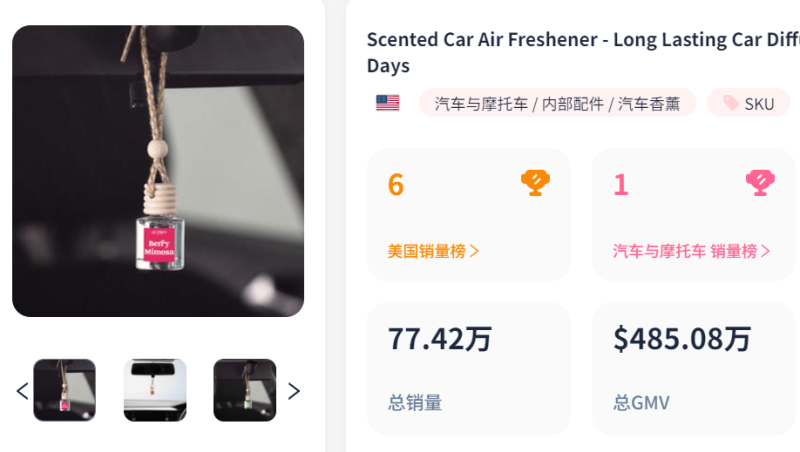Select the third product thumbnail
The width and height of the screenshot is (800, 452).
244,390
